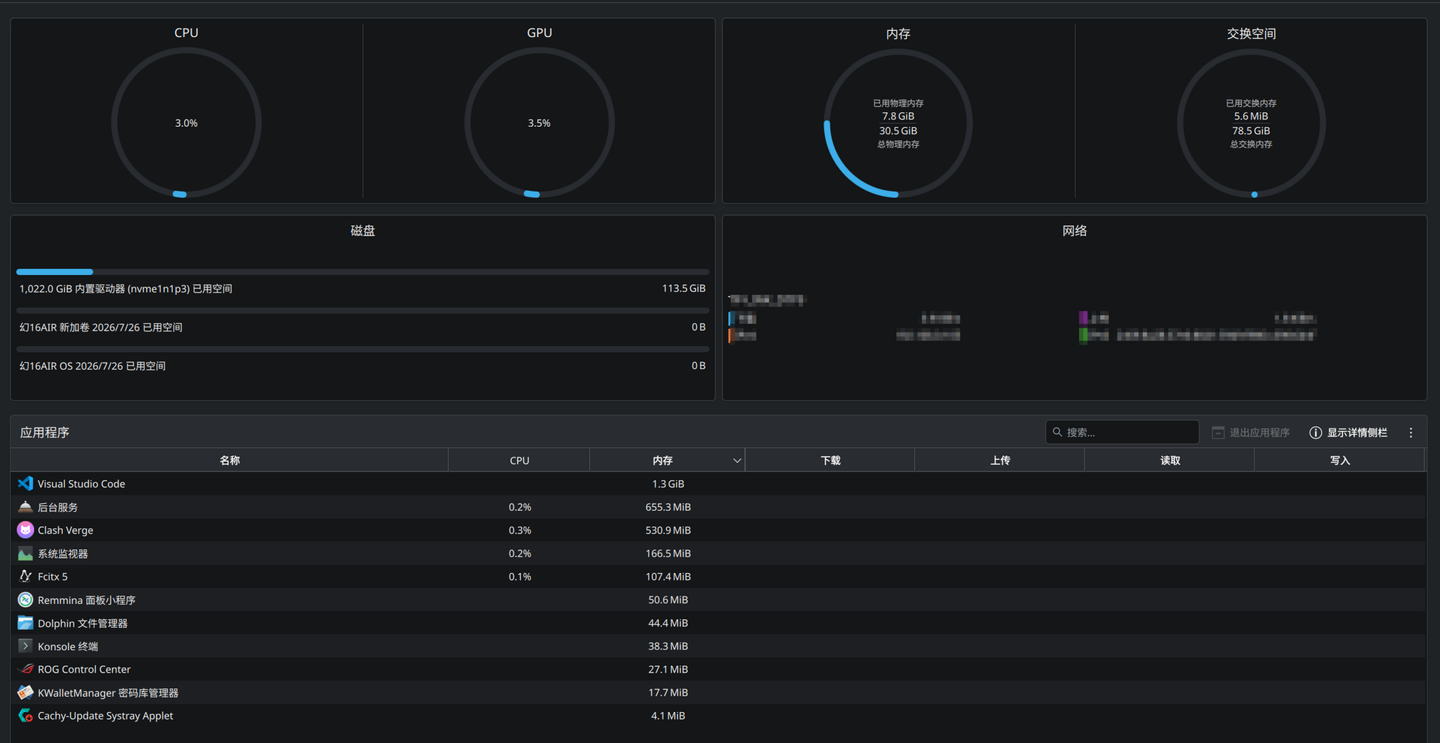This screenshot has width=1440, height=743.
Task: Select the 后台服务 row
Action: point(718,507)
